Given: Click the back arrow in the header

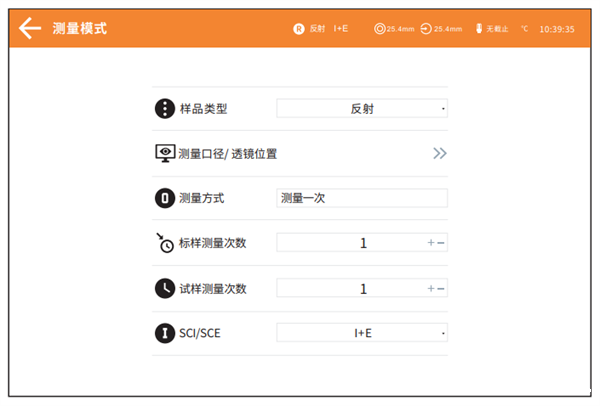Looking at the screenshot, I should click(30, 28).
